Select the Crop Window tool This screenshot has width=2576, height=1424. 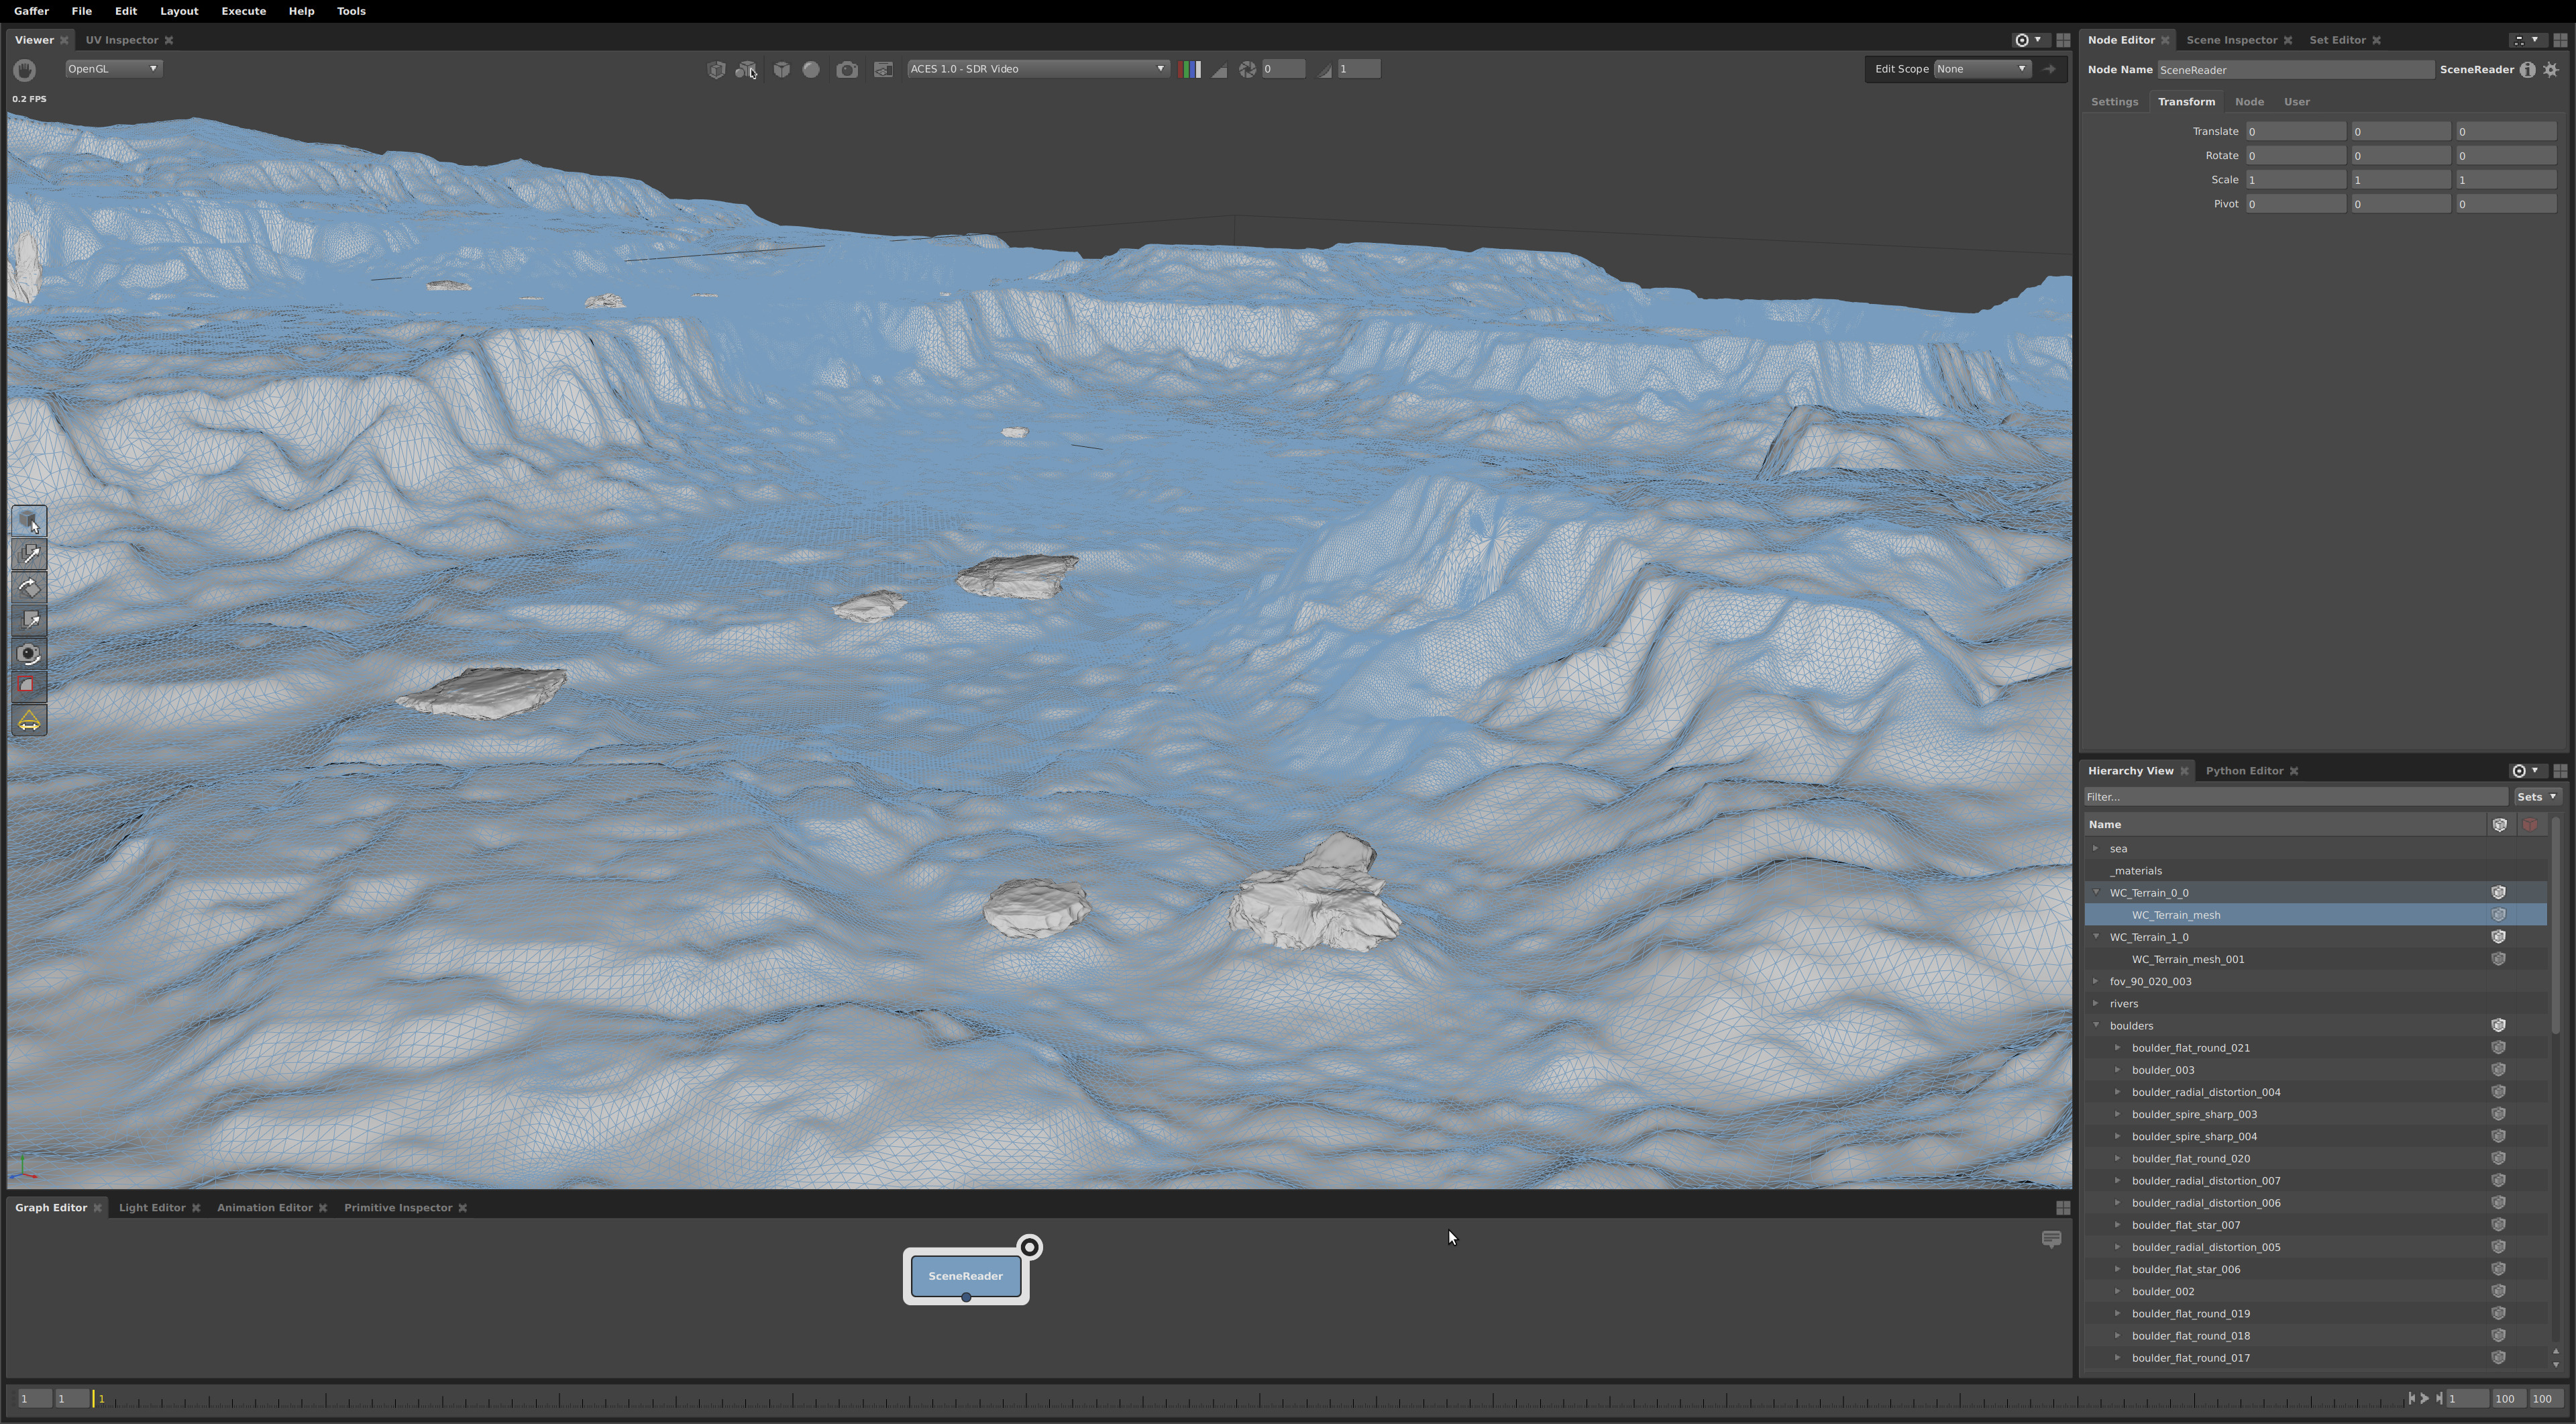(29, 686)
